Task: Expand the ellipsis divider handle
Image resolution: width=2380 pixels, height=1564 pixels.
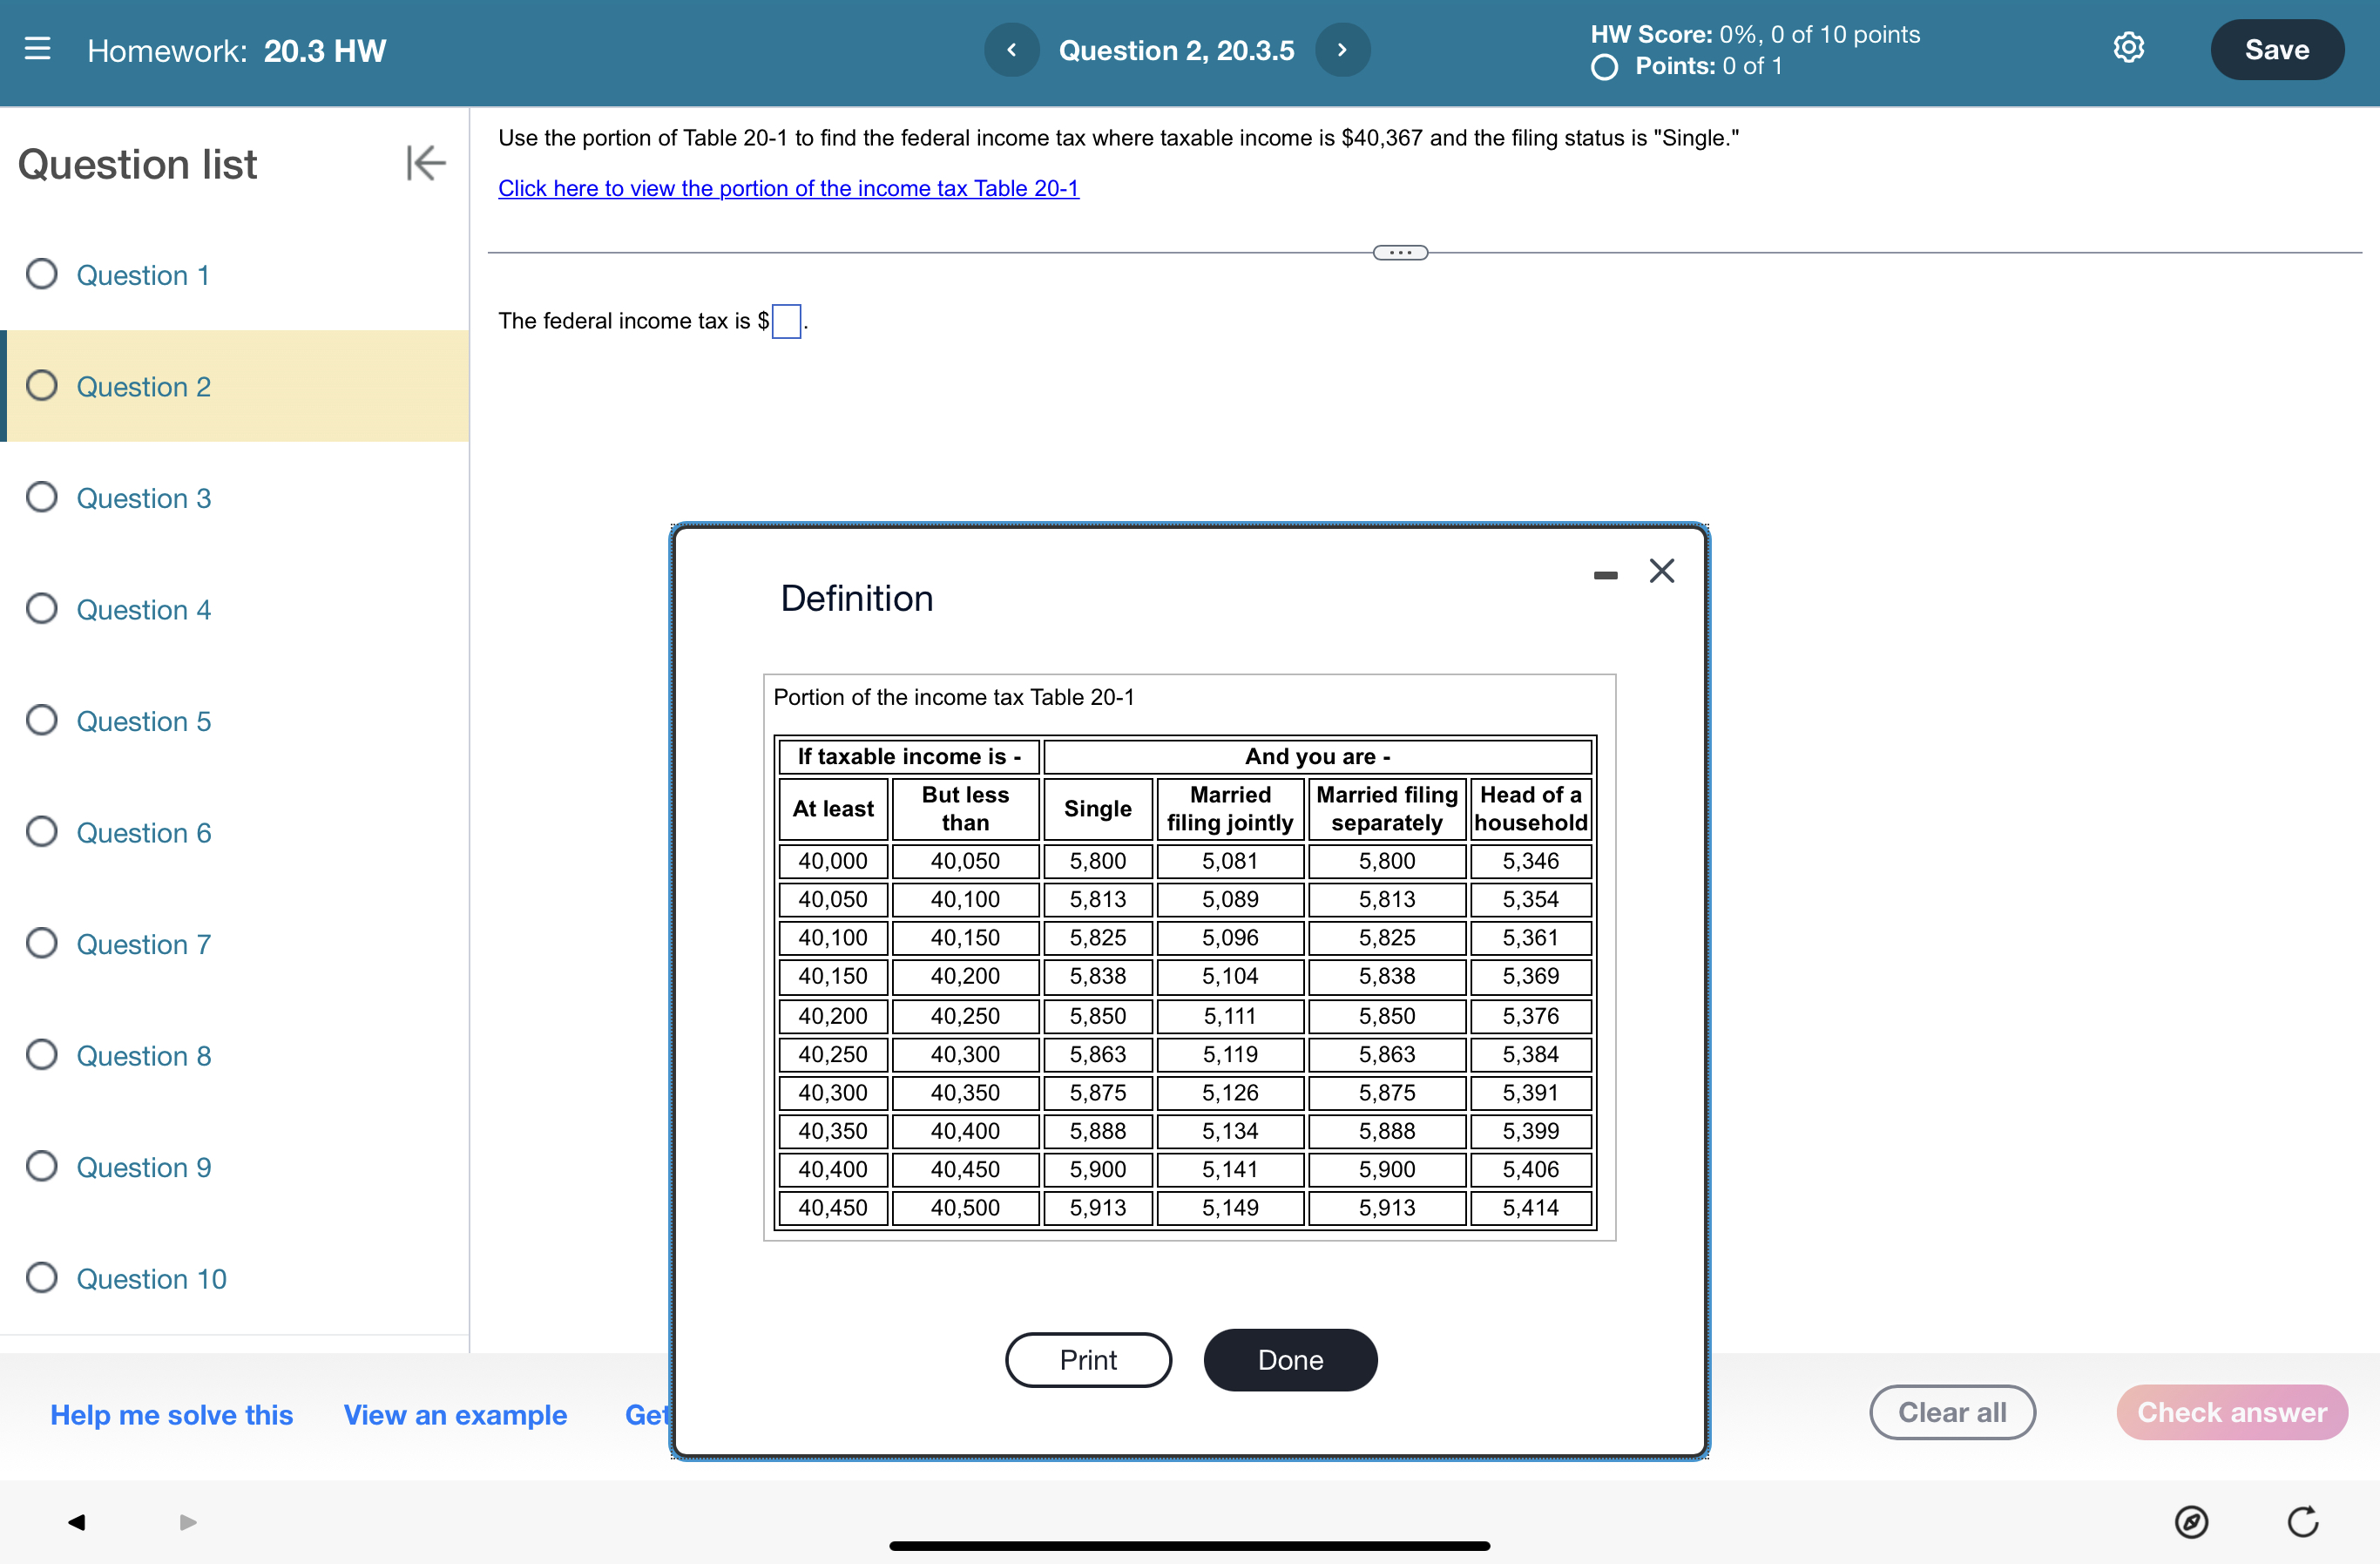Action: click(1400, 253)
